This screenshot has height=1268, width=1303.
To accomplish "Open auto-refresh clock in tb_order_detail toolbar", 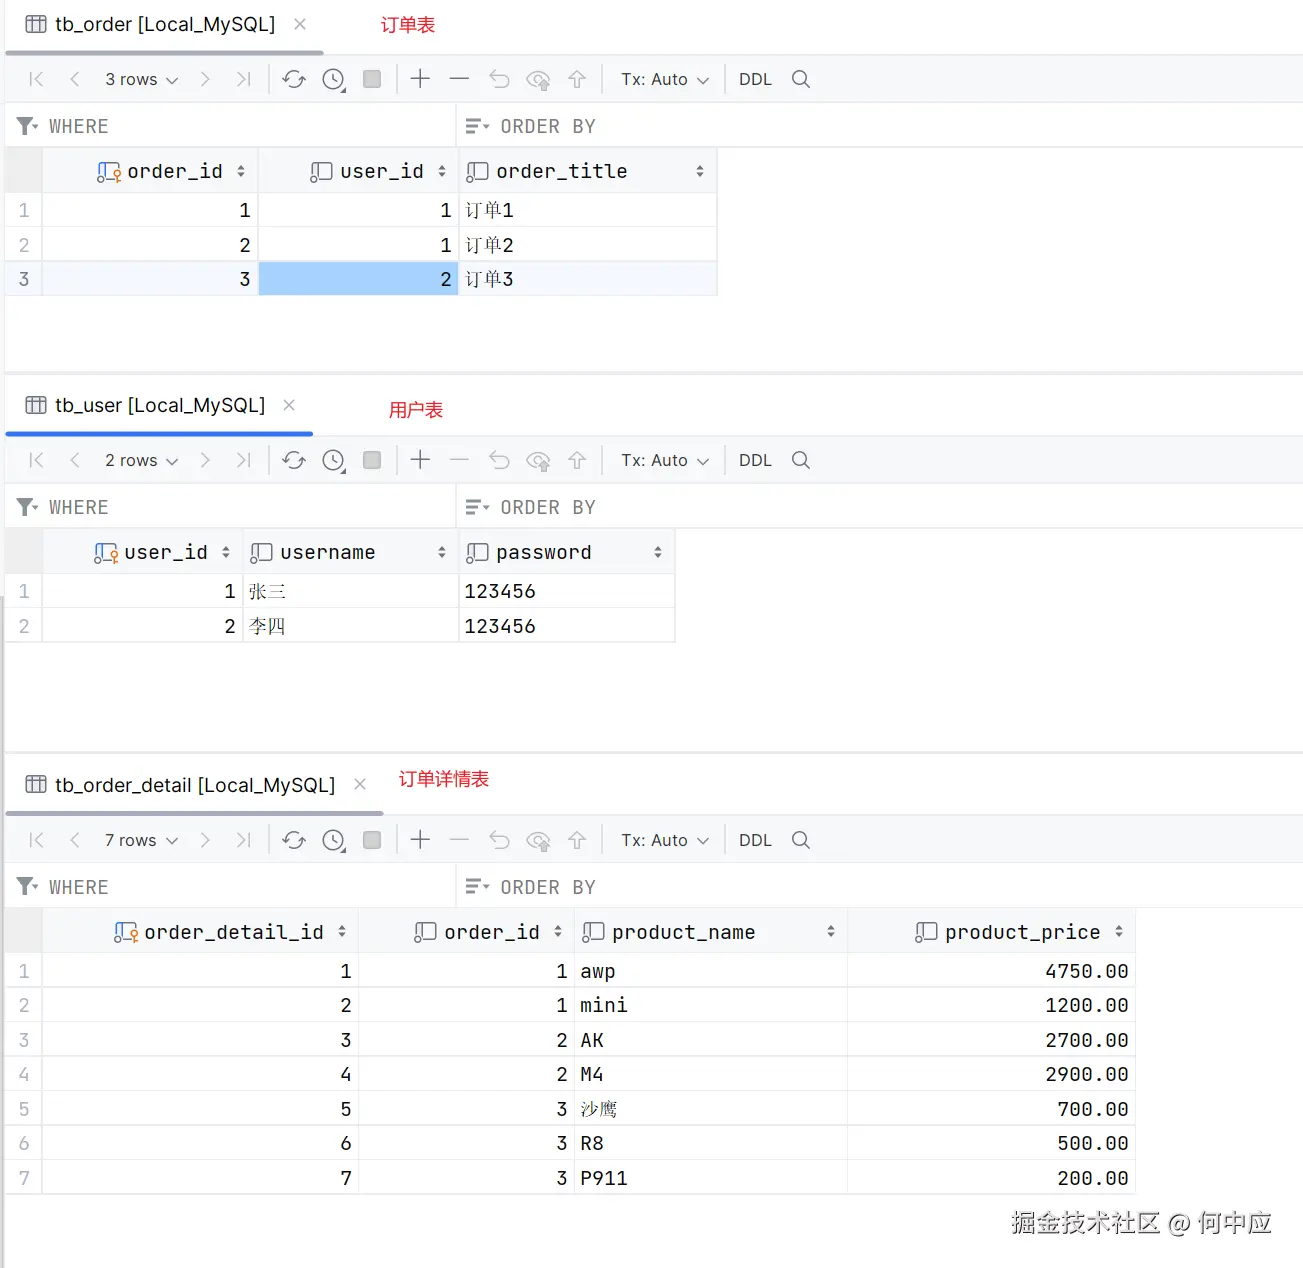I will click(x=334, y=840).
